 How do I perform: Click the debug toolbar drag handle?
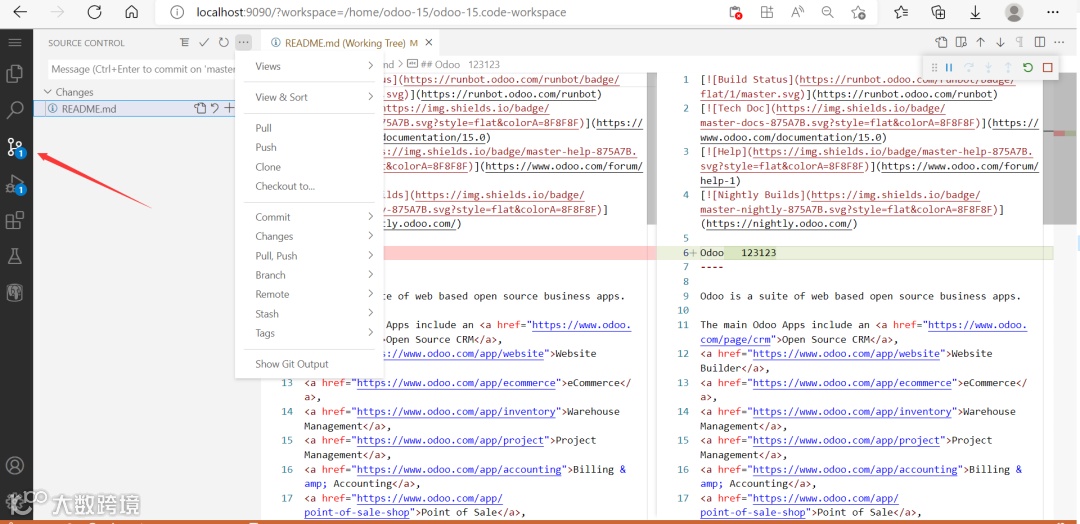coord(934,67)
